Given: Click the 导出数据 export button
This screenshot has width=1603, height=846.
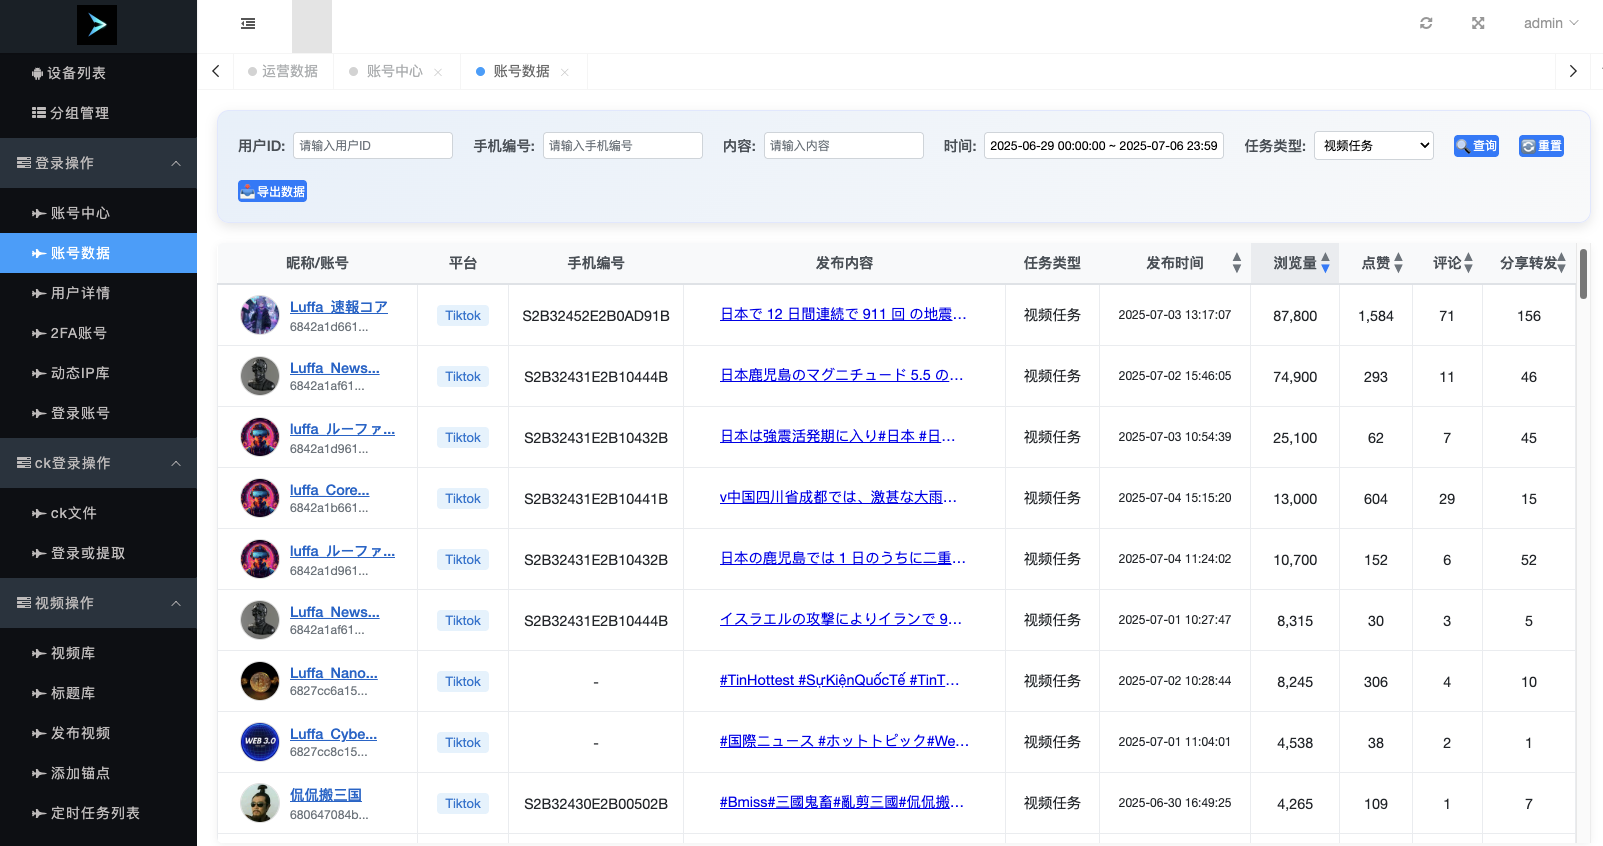Looking at the screenshot, I should pos(272,191).
